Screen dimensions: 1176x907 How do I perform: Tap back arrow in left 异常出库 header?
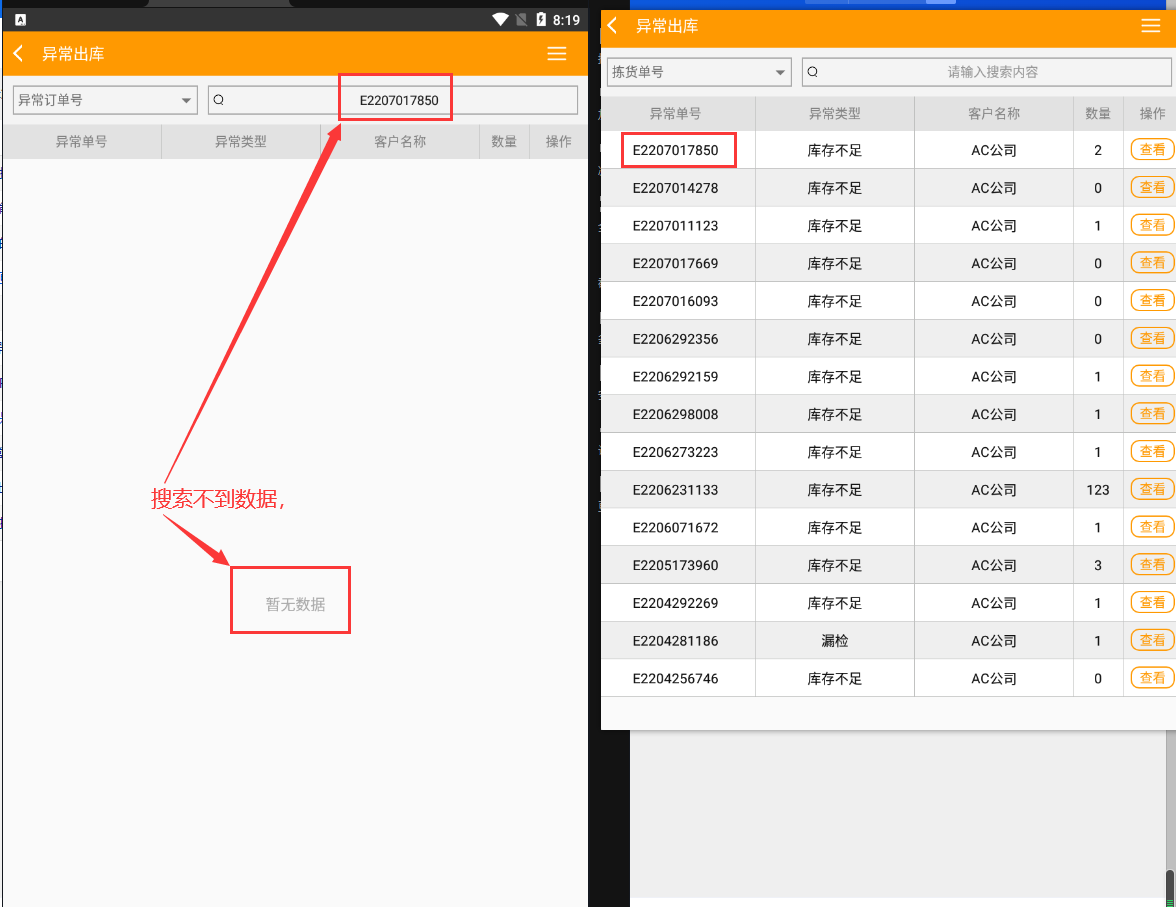(18, 54)
